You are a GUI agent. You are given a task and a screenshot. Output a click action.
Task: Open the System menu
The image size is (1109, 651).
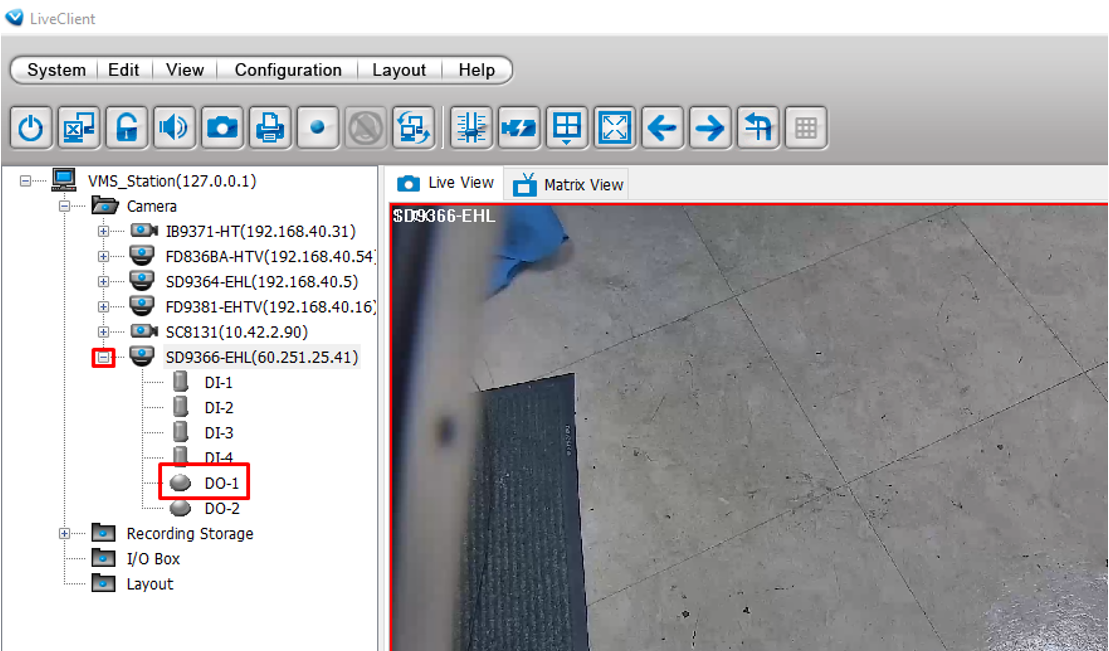pos(56,70)
